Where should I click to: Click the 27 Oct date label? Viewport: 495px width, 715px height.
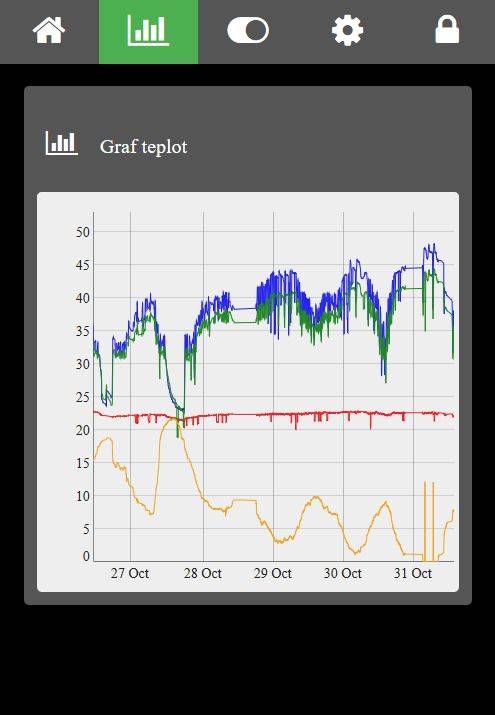(130, 573)
